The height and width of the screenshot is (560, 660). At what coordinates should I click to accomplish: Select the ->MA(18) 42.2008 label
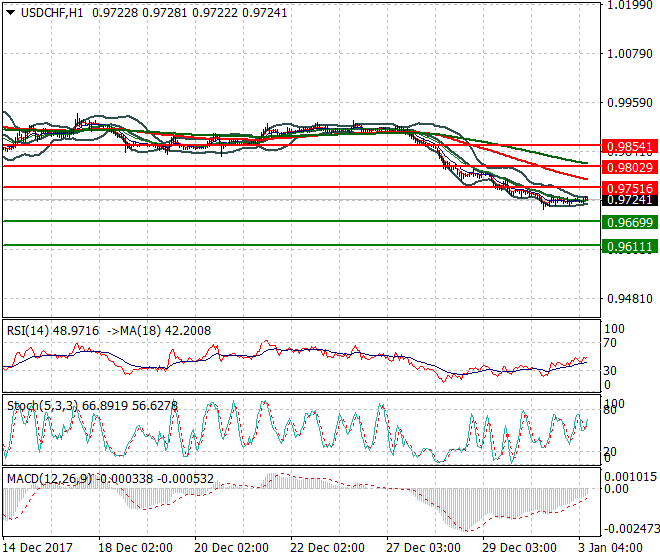159,331
